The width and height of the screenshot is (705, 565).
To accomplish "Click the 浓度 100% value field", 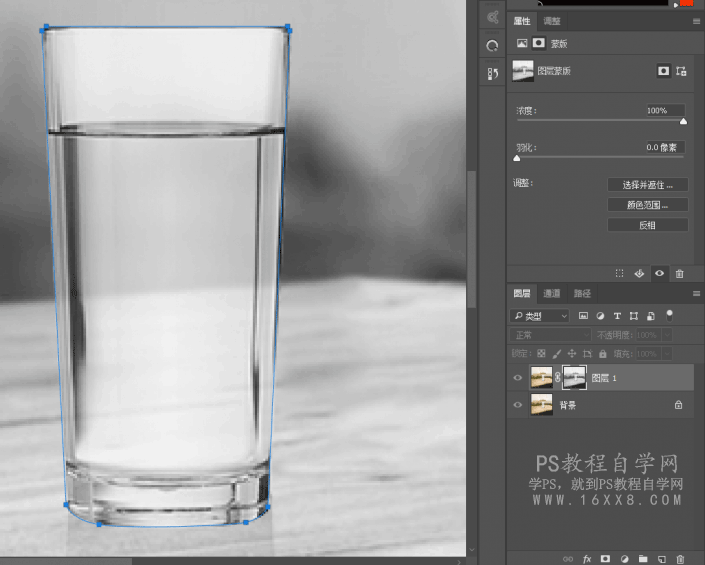I will coord(665,111).
